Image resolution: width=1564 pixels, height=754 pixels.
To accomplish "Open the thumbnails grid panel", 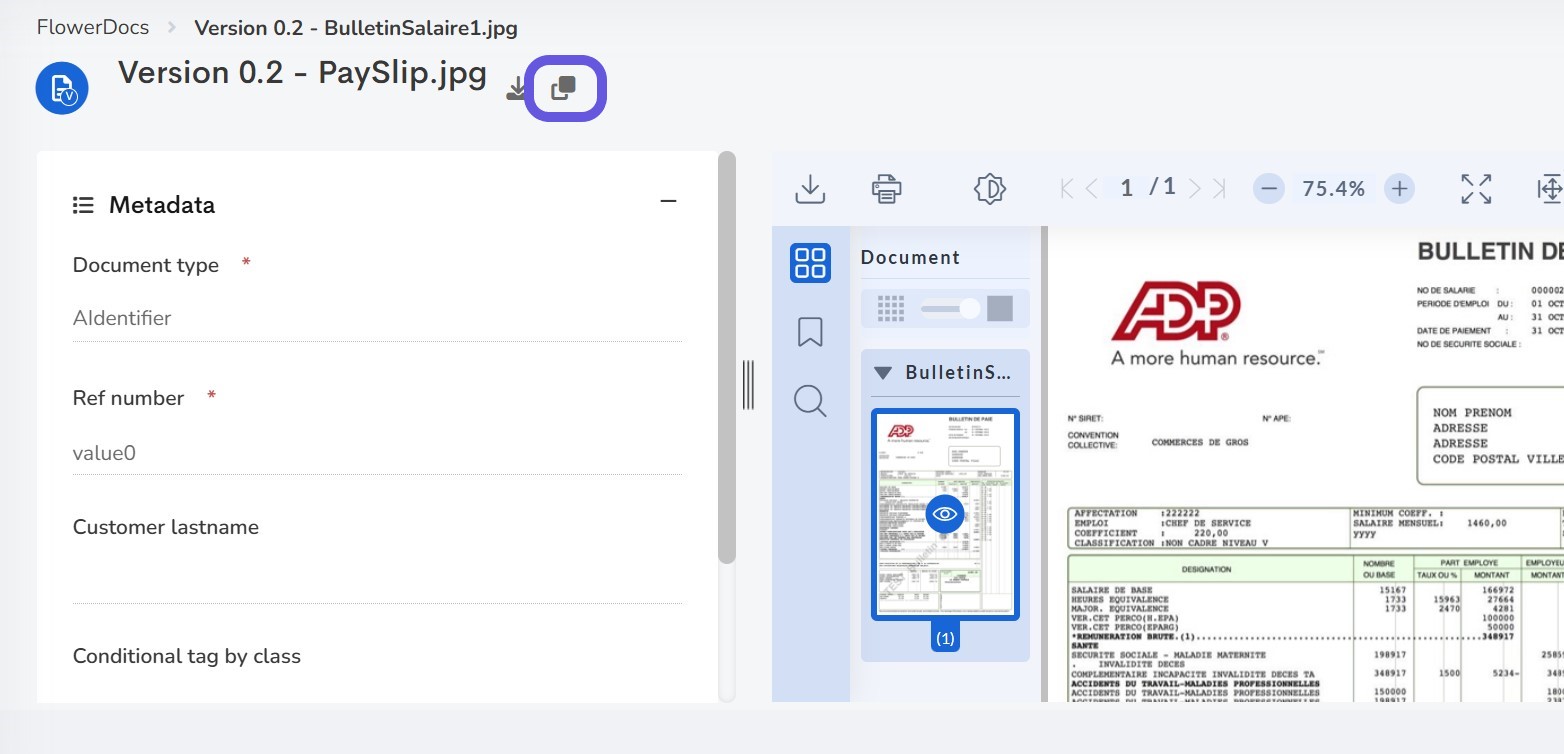I will [x=810, y=264].
